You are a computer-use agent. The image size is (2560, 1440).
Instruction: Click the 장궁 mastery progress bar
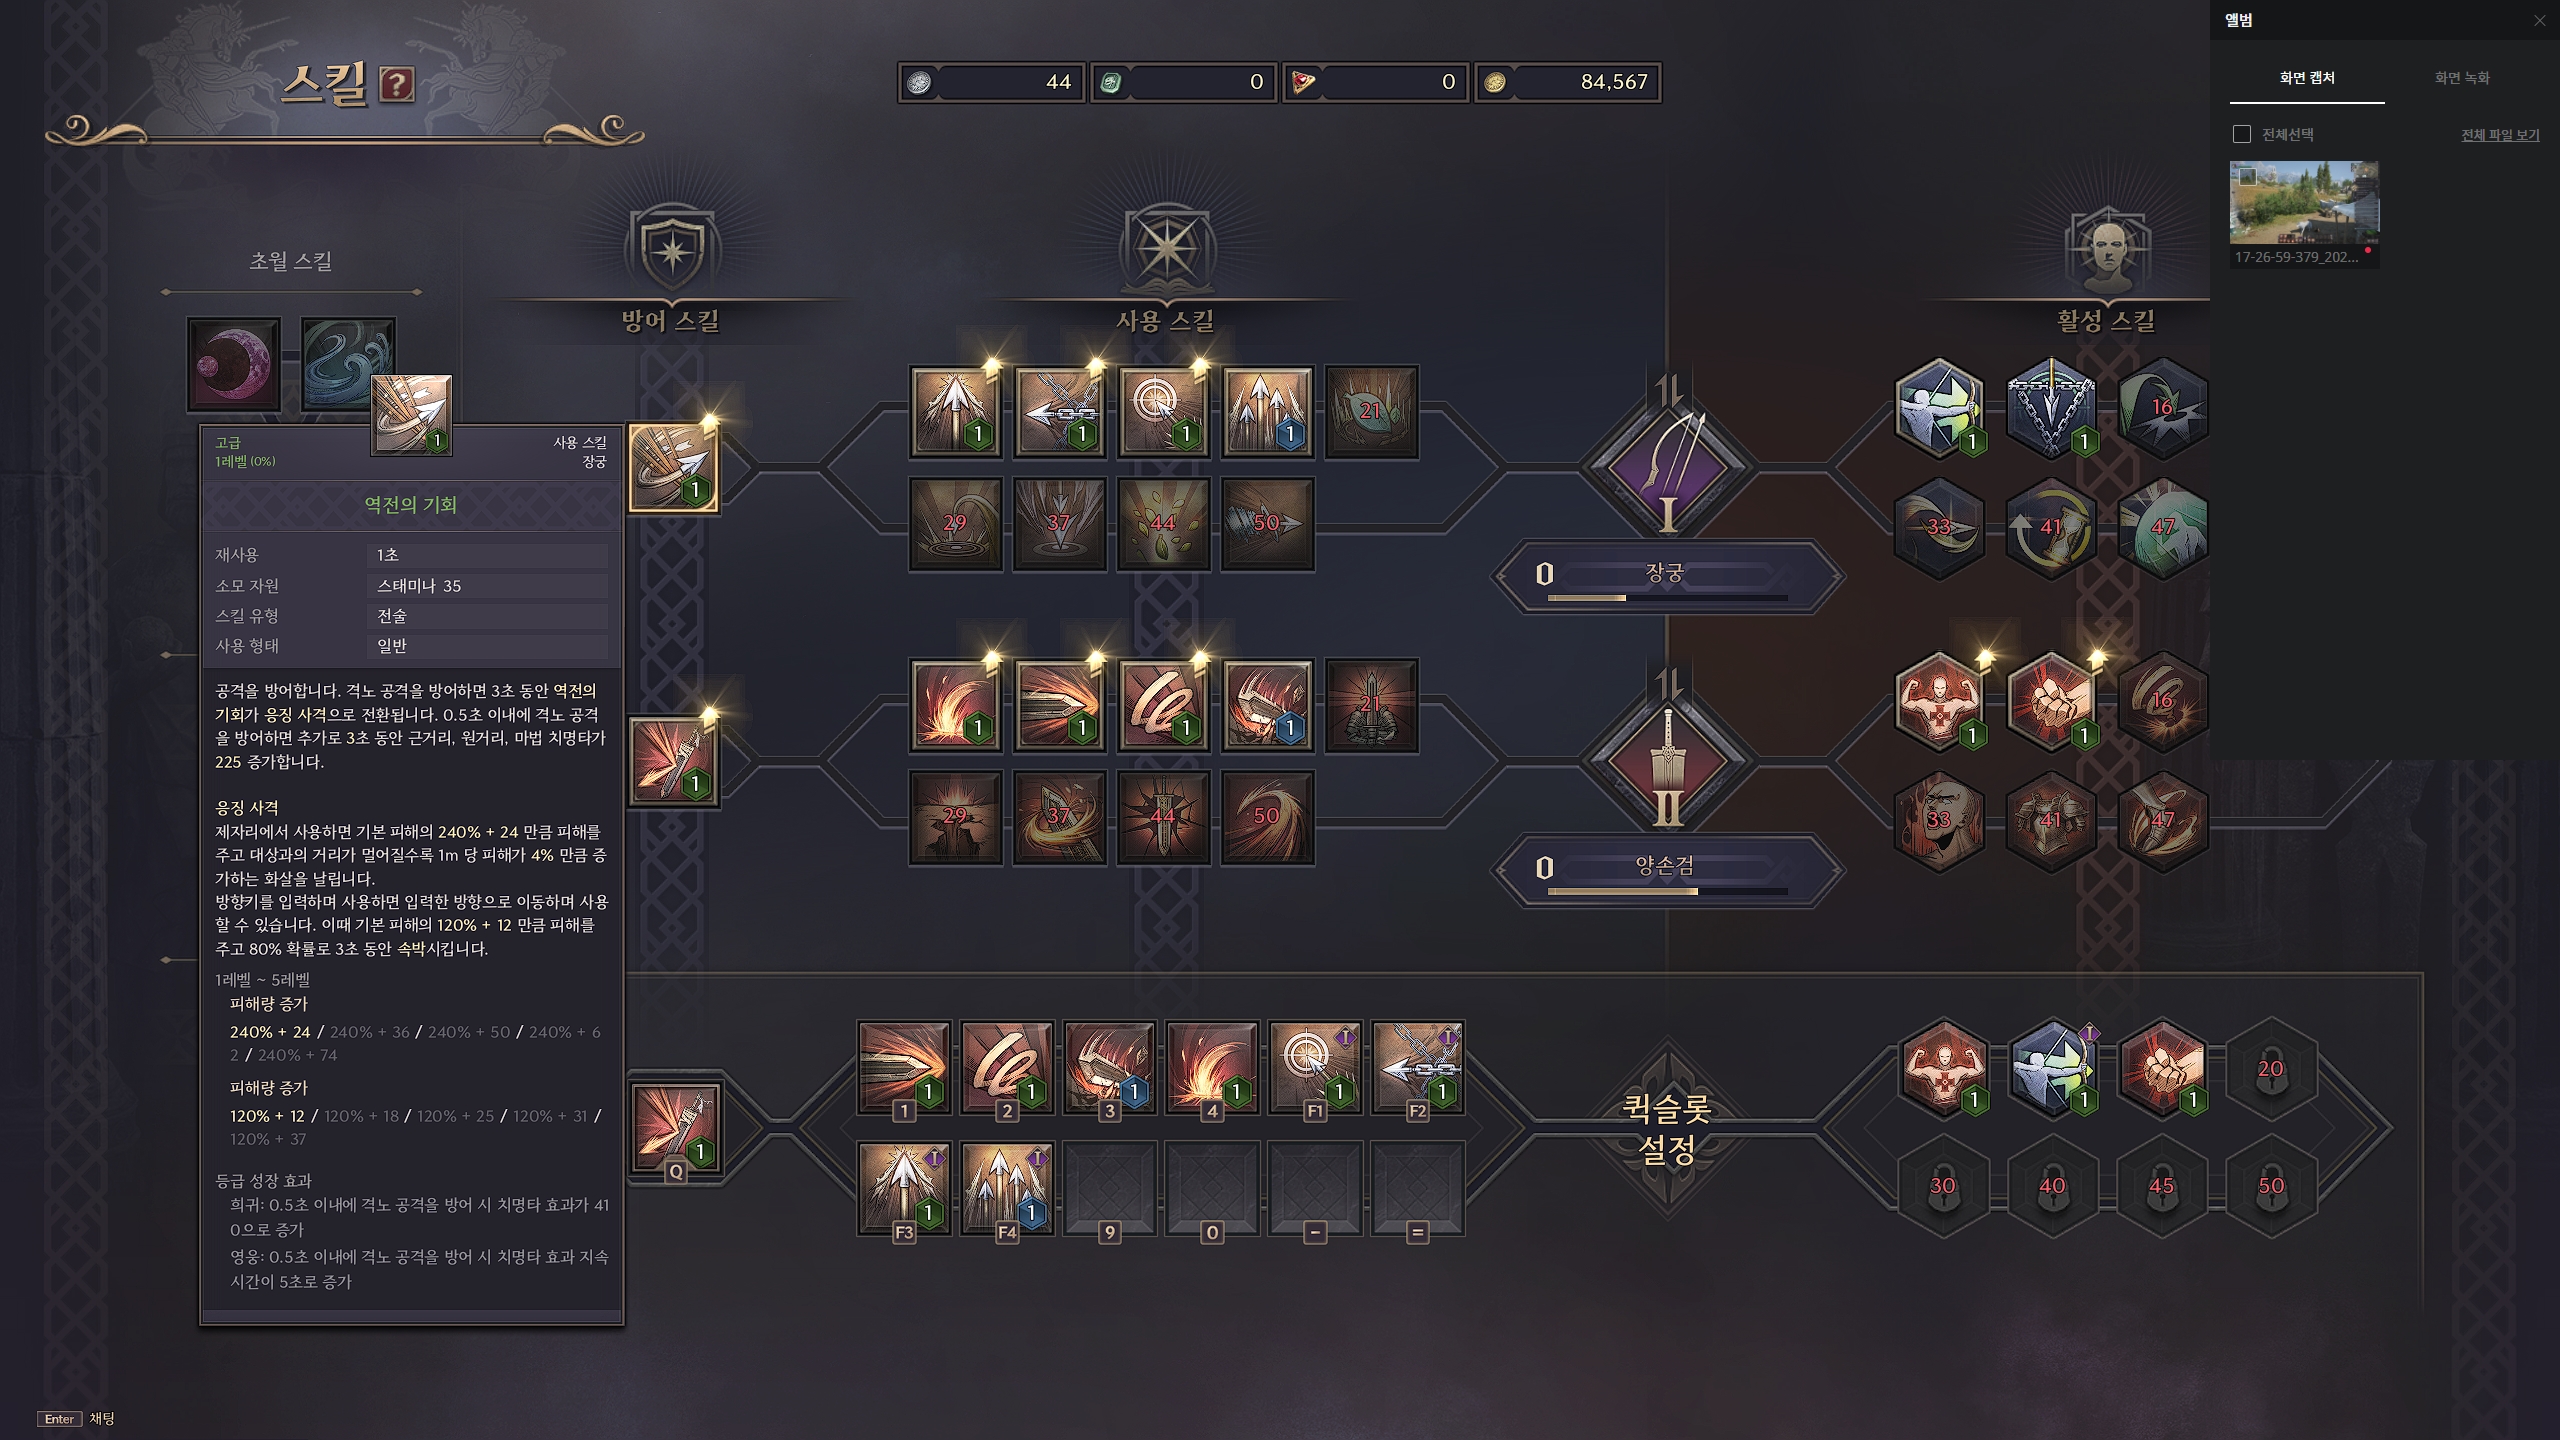click(x=1667, y=598)
